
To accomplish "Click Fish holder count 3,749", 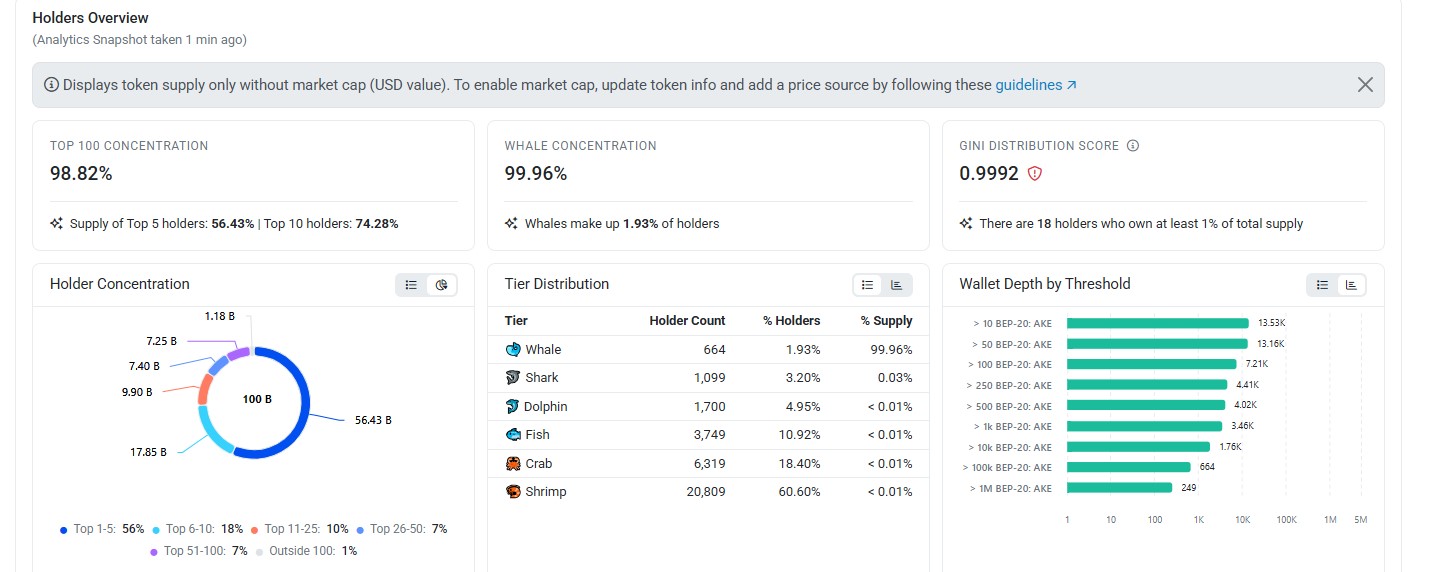I will tap(708, 435).
